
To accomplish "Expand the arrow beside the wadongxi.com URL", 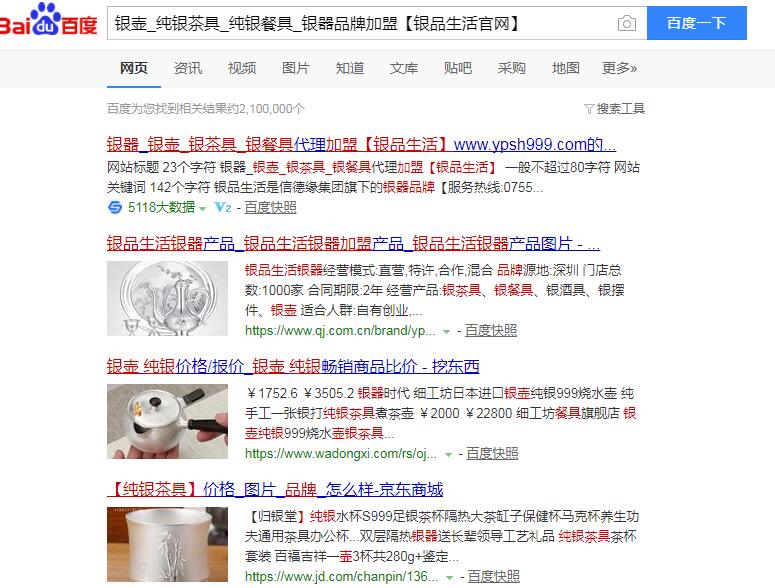I will tap(448, 455).
